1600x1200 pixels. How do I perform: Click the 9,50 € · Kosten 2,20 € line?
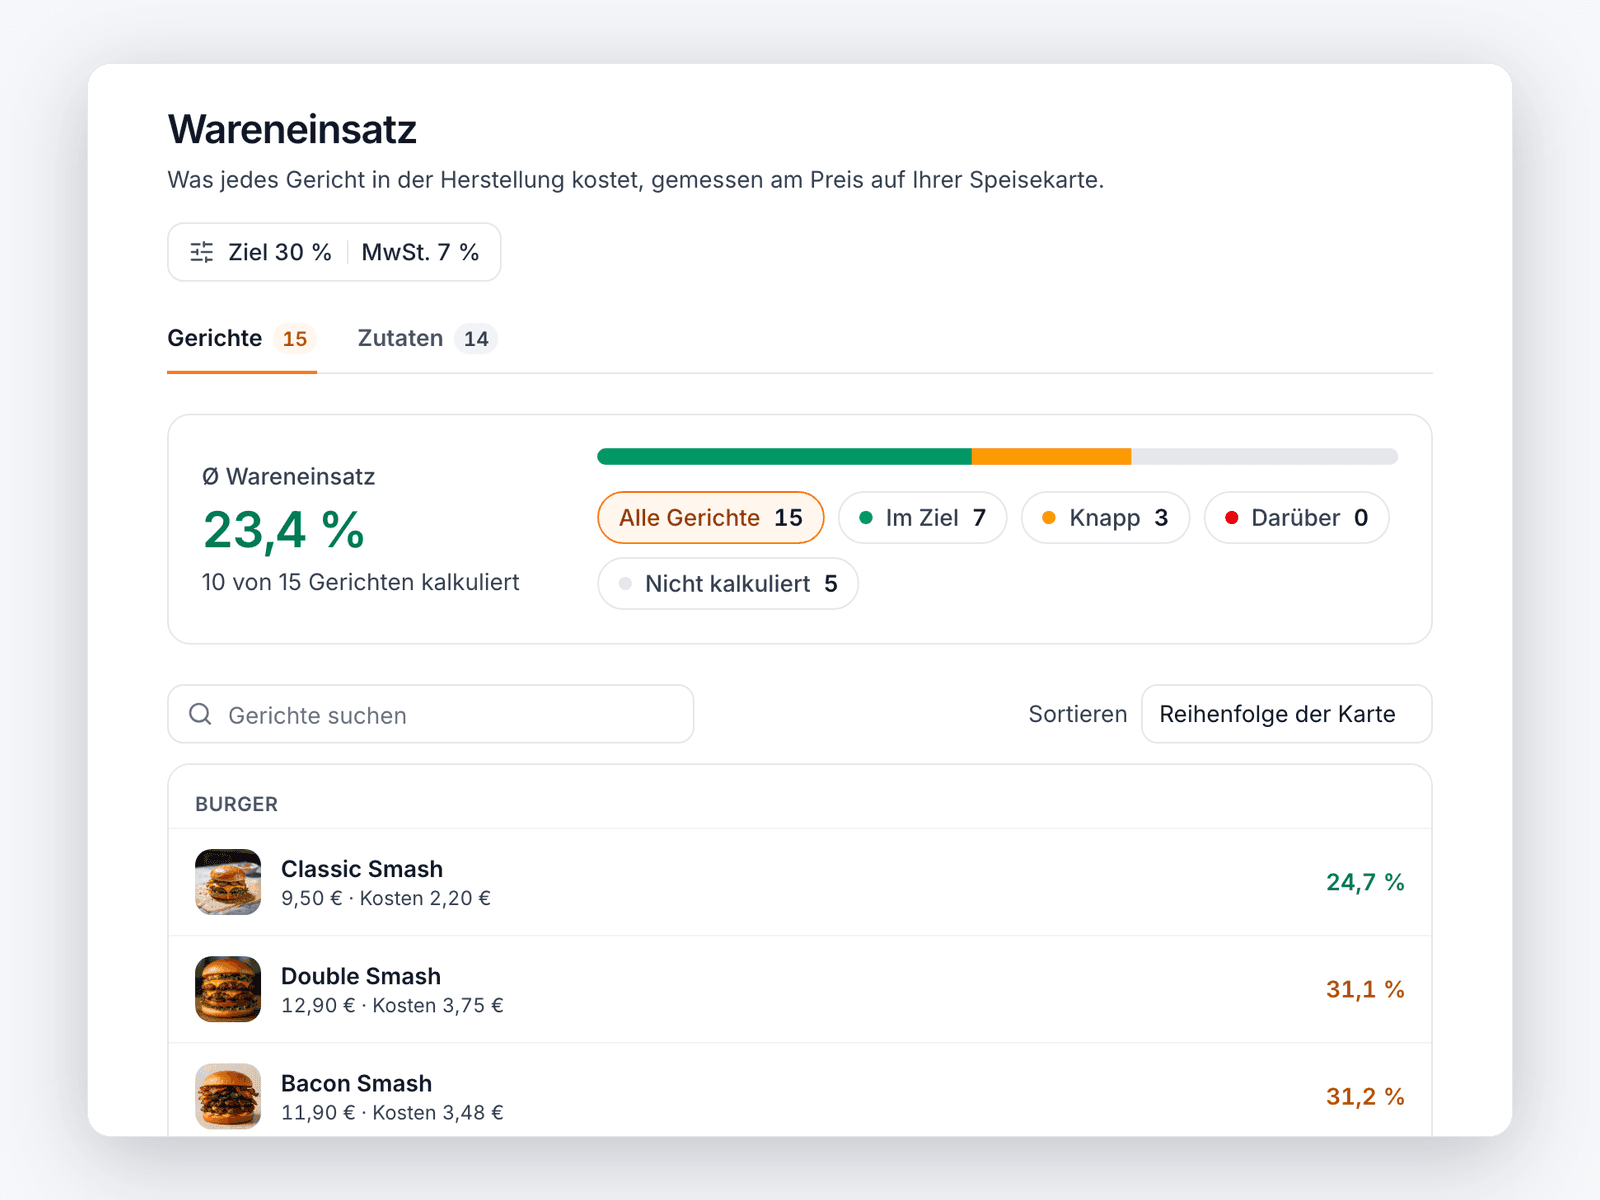tap(386, 898)
